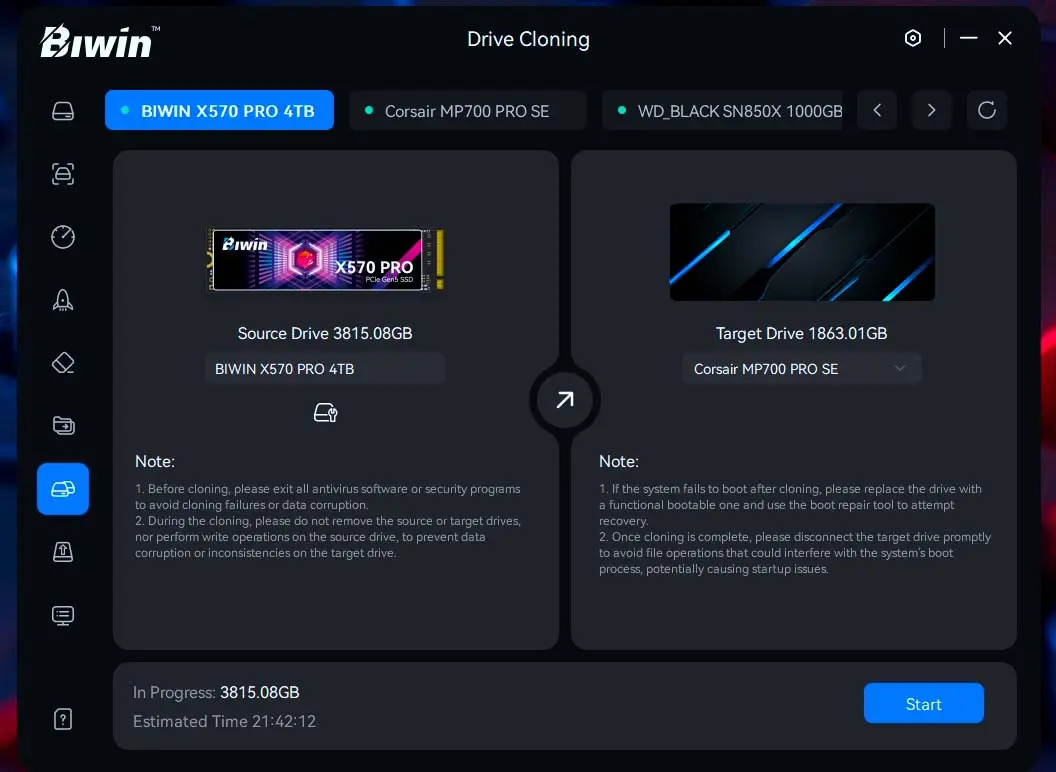This screenshot has width=1056, height=772.
Task: Click the BIWIN X570 PRO source drive field
Action: (x=325, y=368)
